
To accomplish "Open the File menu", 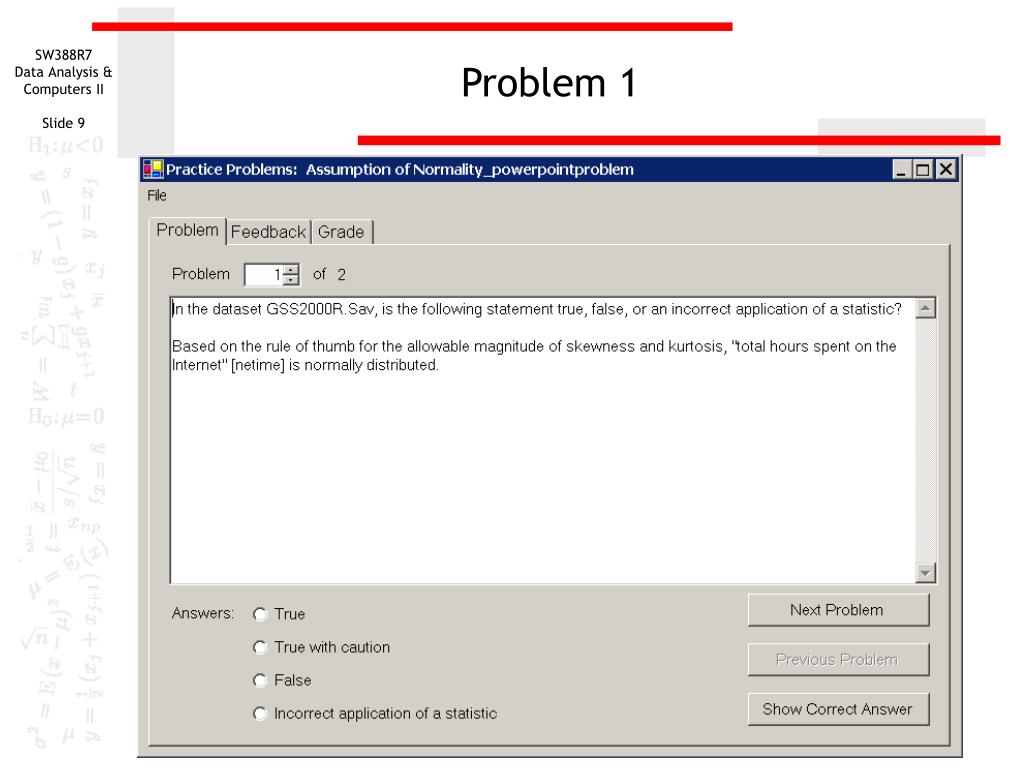I will [157, 195].
